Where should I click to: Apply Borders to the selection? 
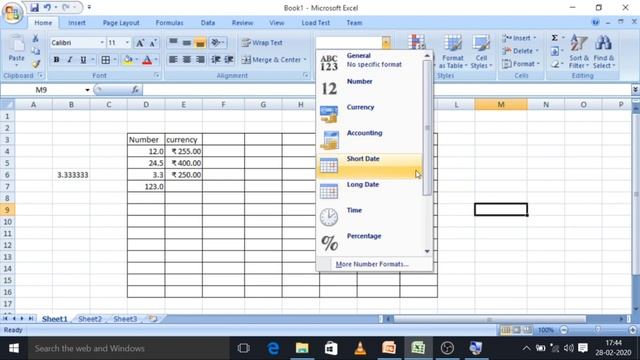tap(106, 60)
